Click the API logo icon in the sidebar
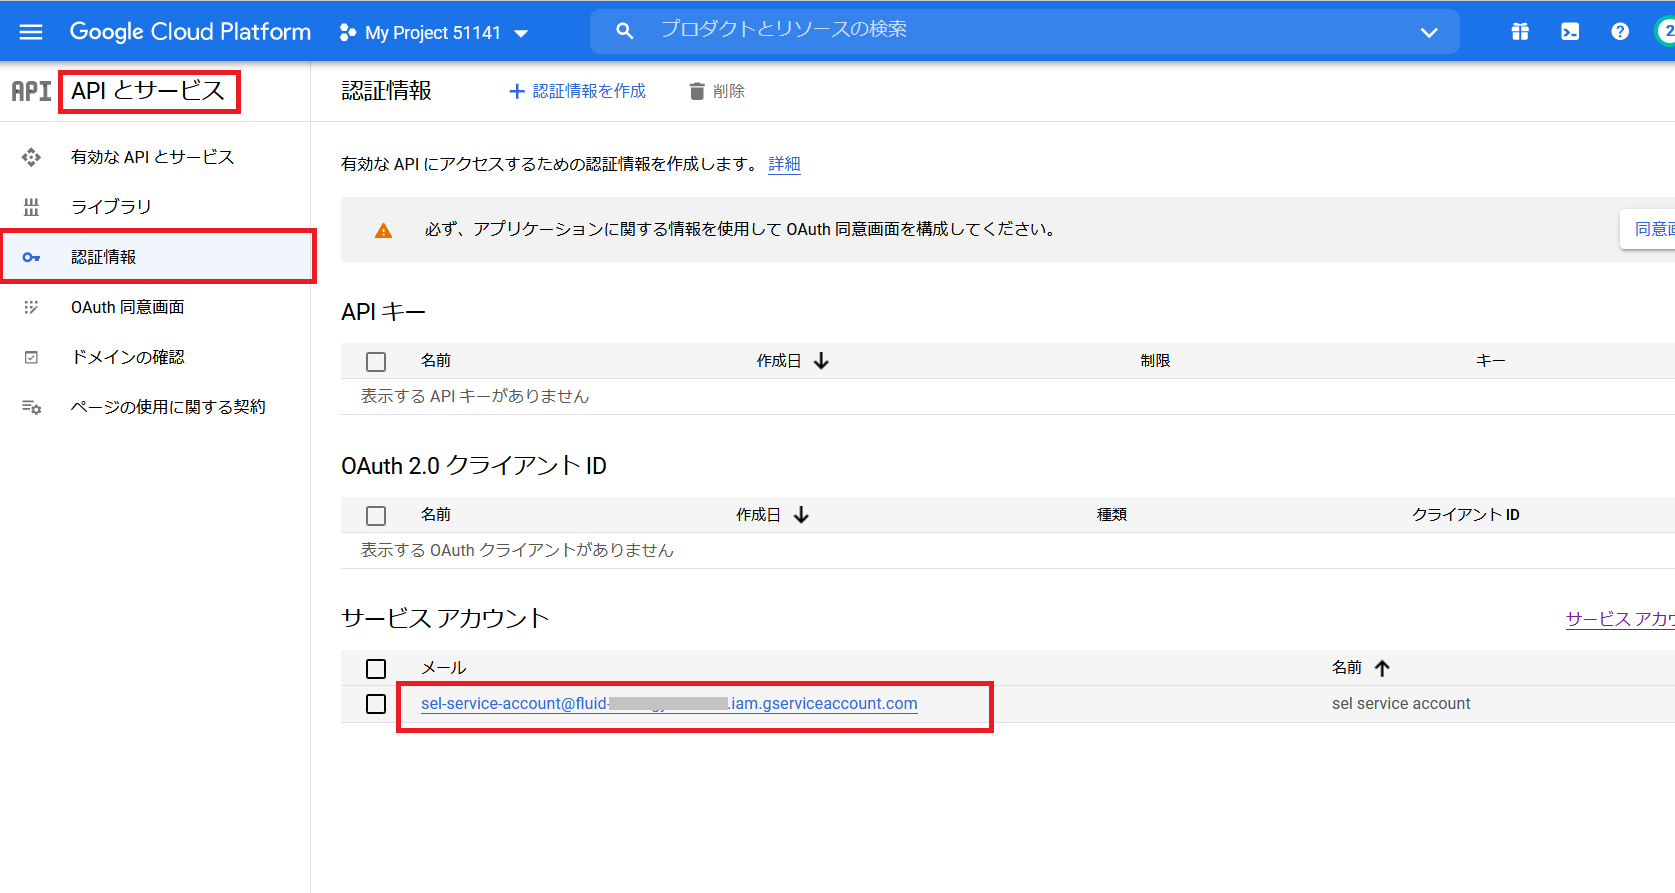This screenshot has width=1675, height=893. 31,91
